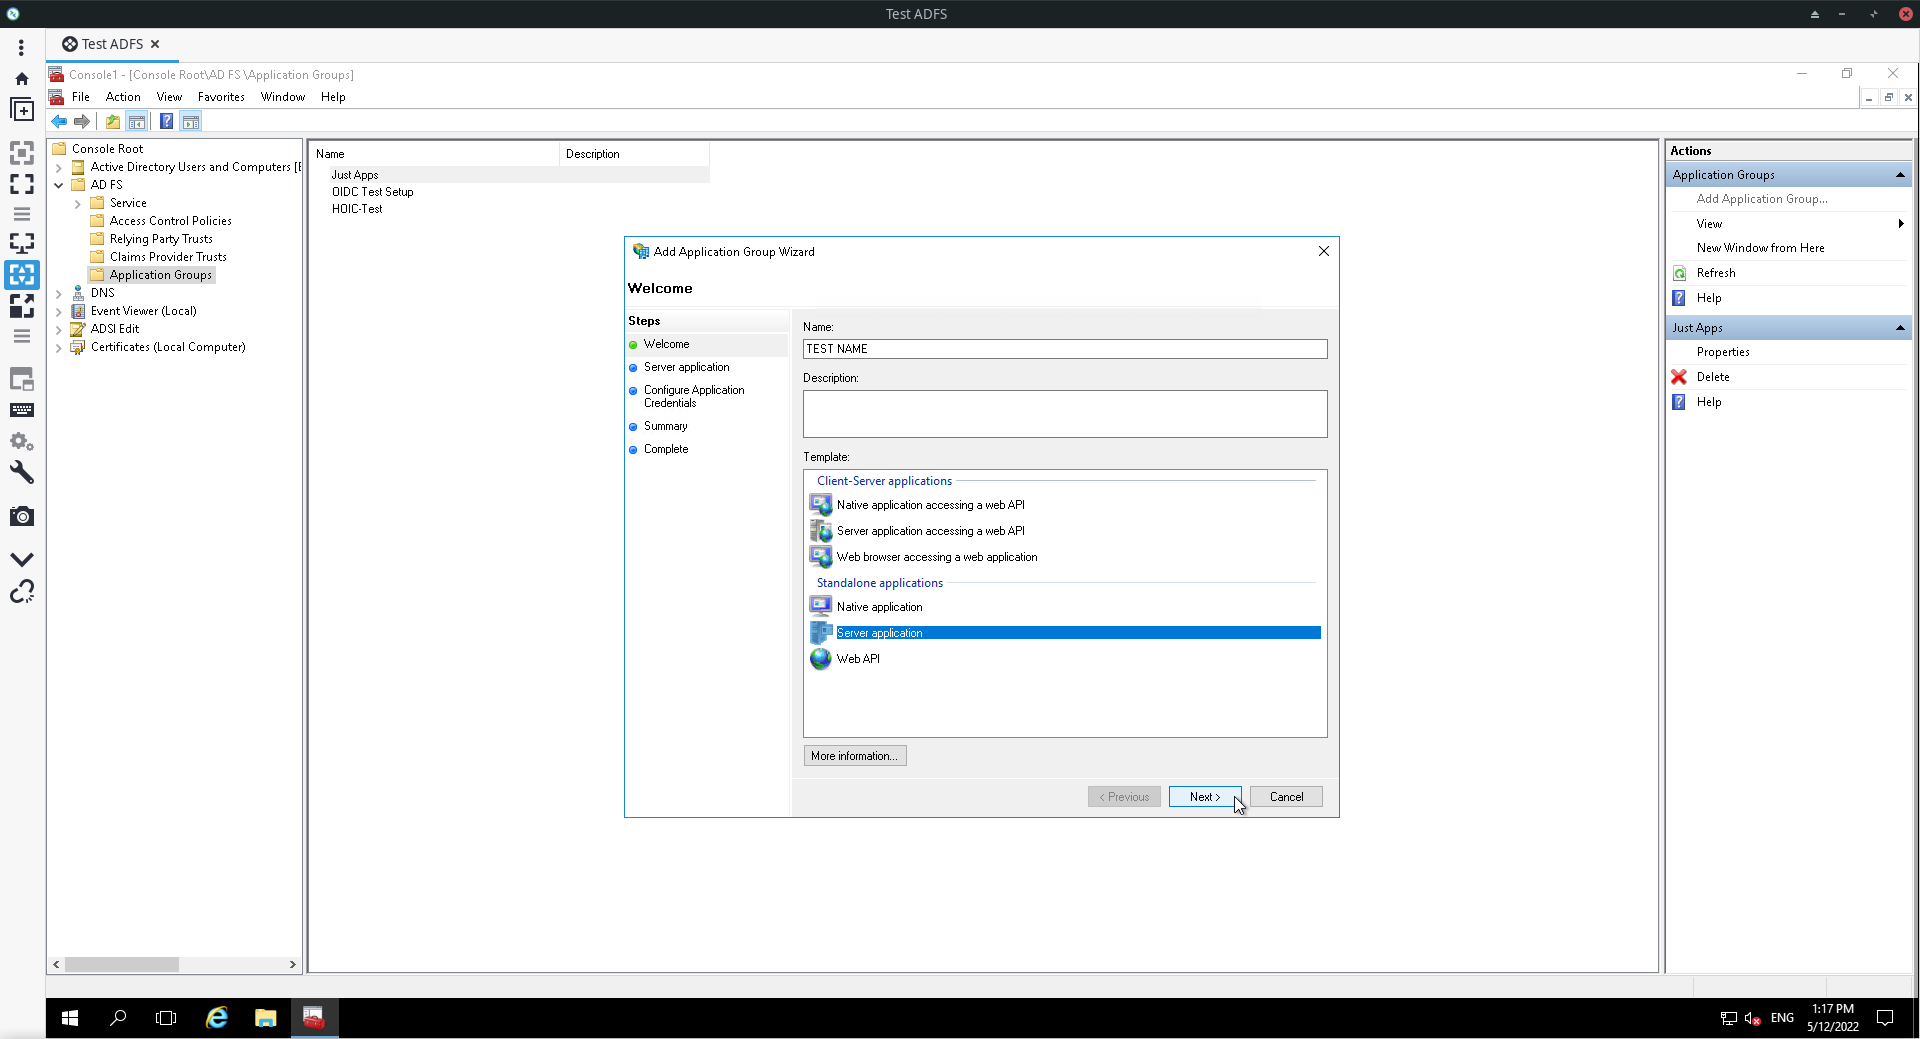Click the blue Help toolbar icon
Image resolution: width=1920 pixels, height=1039 pixels.
coord(166,122)
